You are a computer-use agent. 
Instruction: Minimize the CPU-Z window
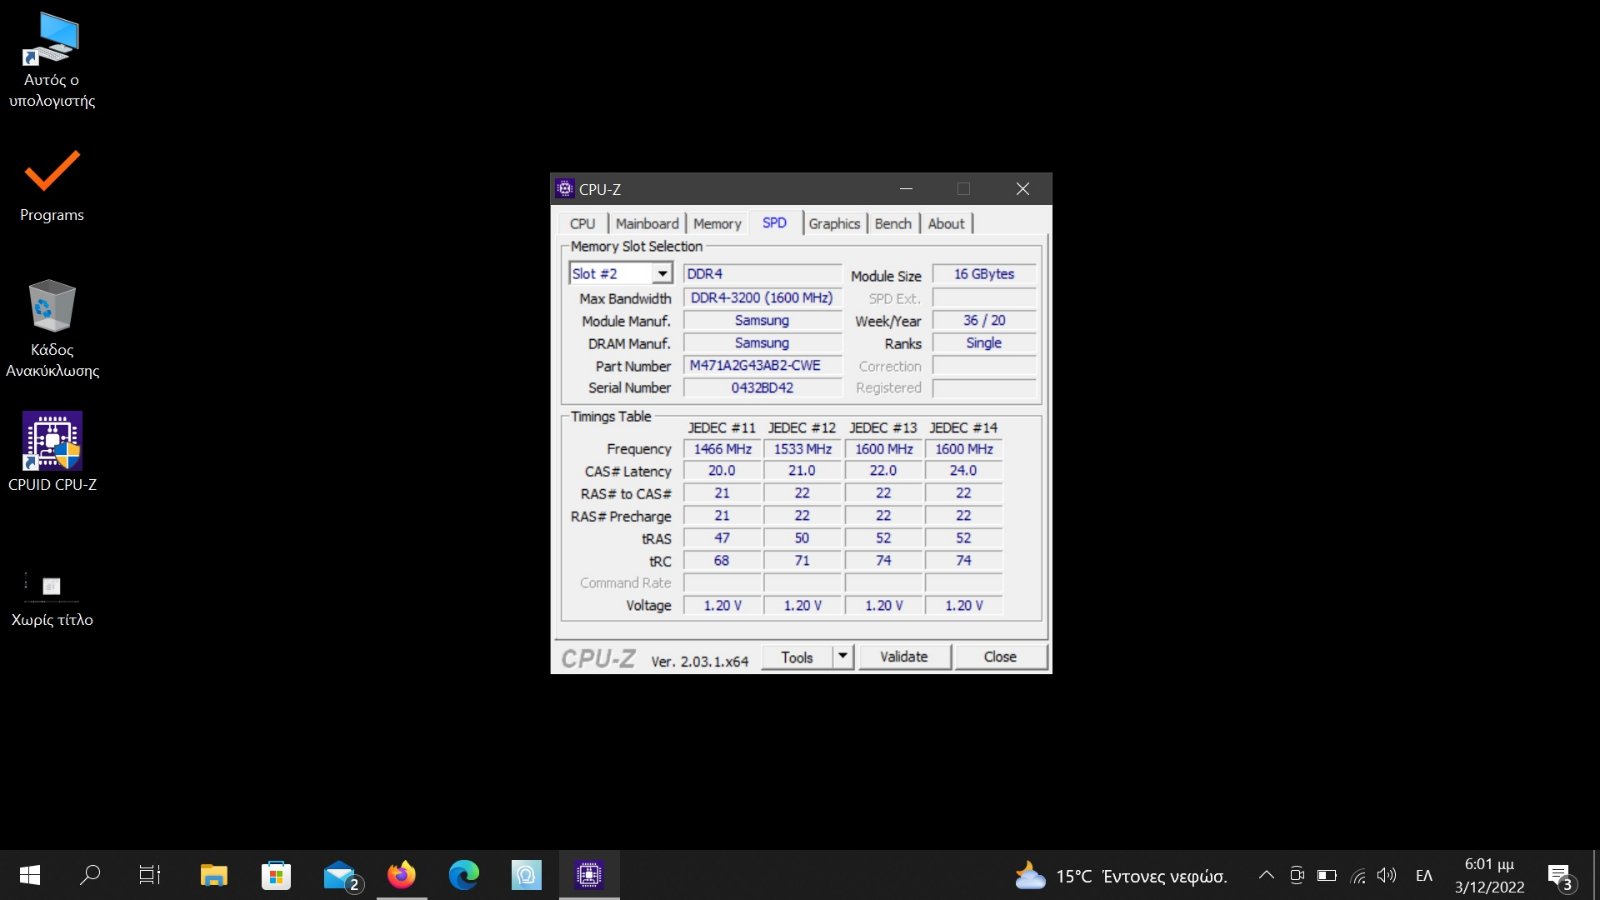[906, 188]
